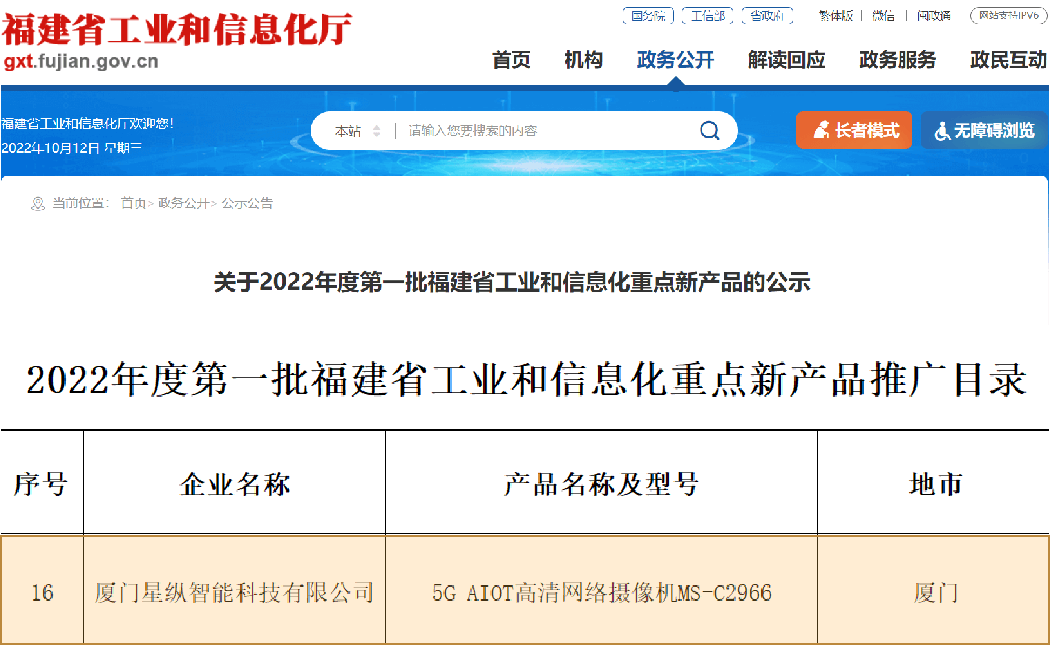Open the 政务服务 menu item
Screen dimensions: 1051x646
(897, 60)
